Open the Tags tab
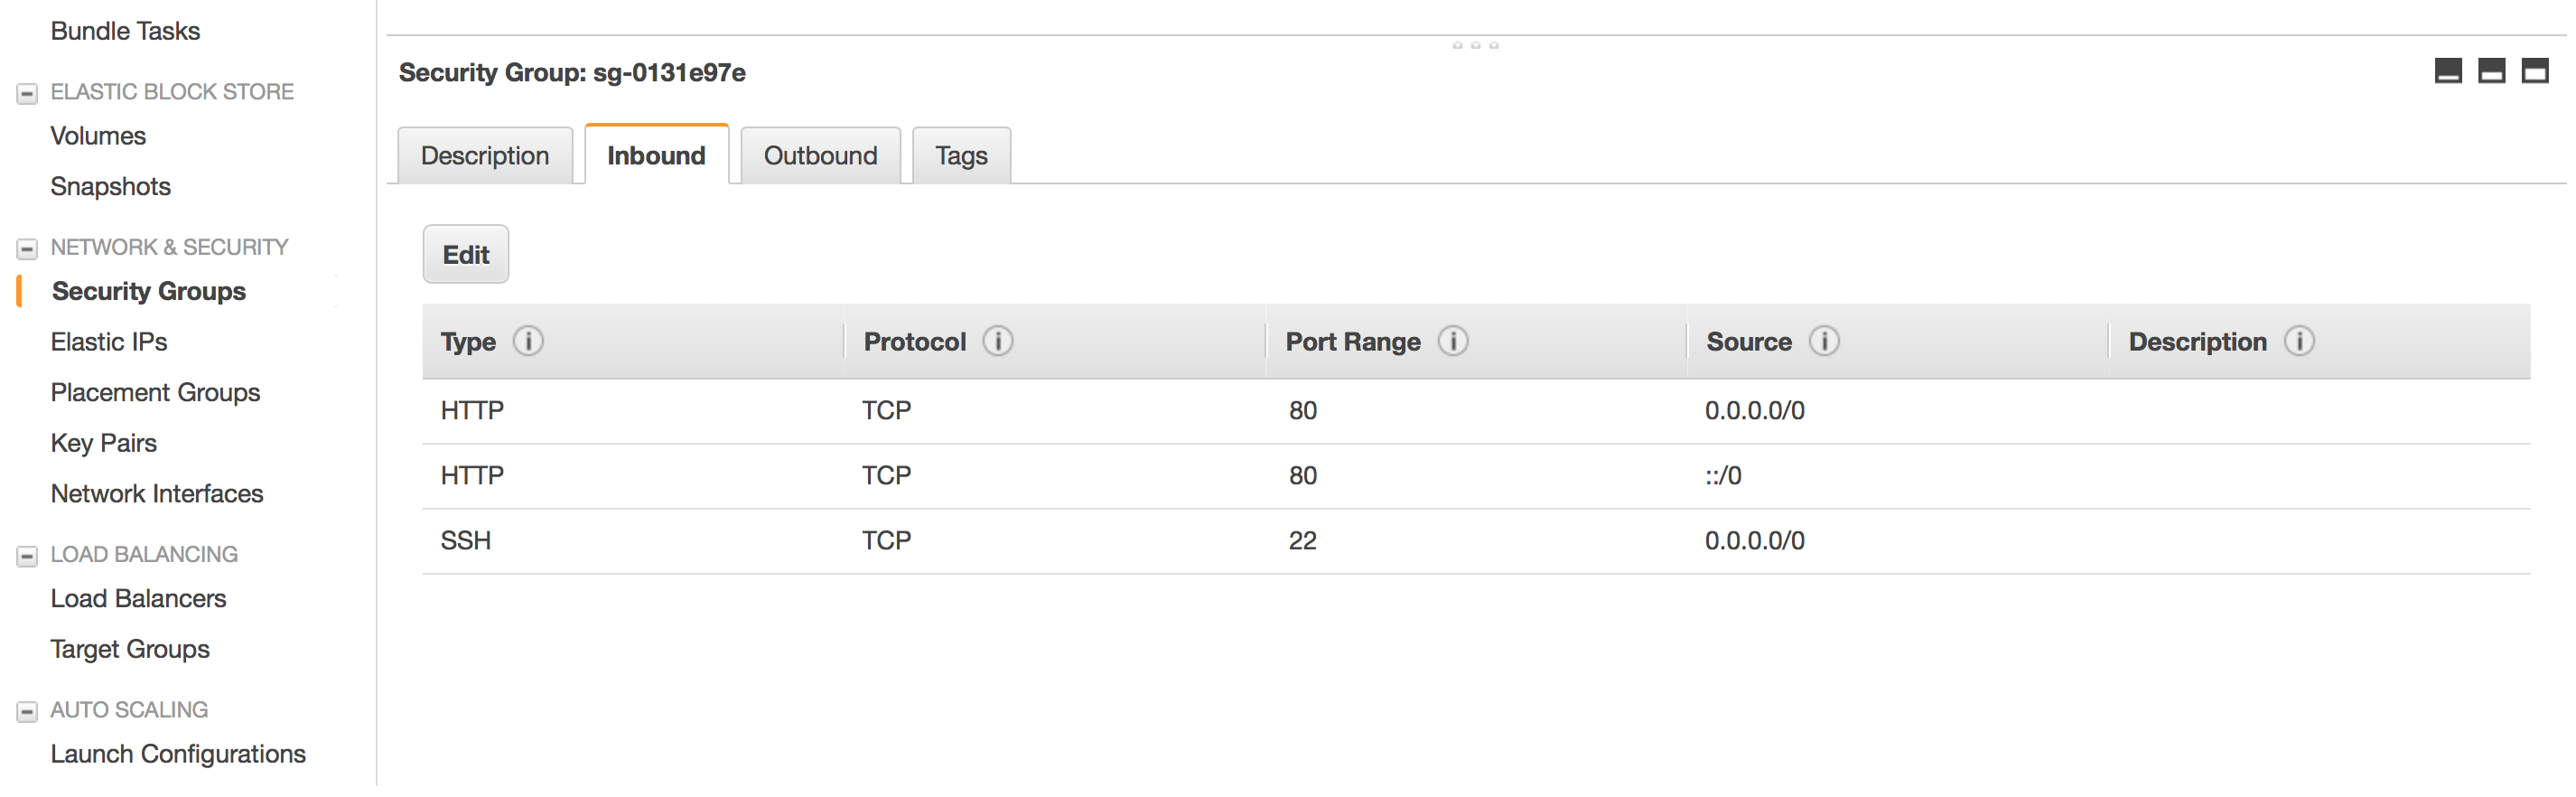 click(x=961, y=156)
